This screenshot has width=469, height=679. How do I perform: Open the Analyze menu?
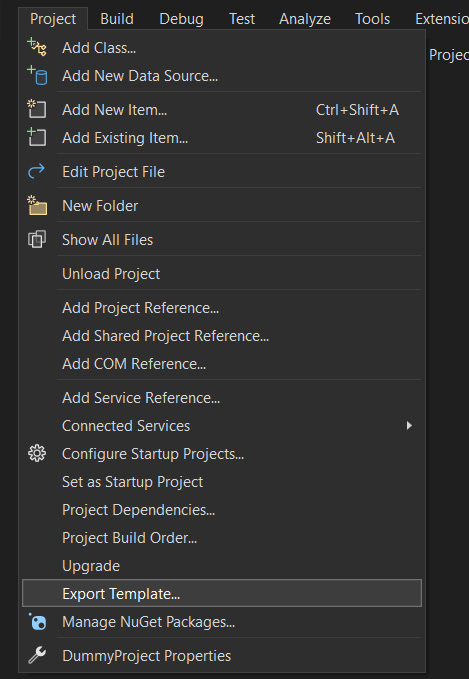tap(305, 19)
